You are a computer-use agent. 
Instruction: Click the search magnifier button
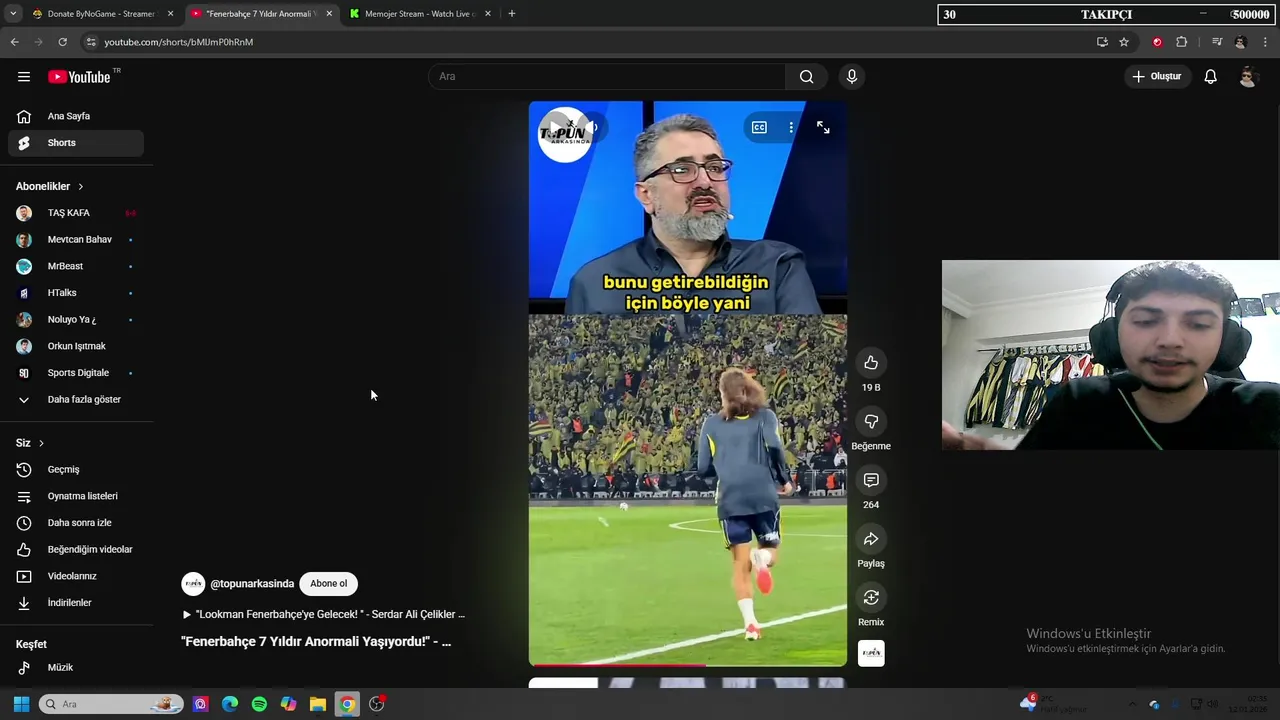click(x=806, y=77)
